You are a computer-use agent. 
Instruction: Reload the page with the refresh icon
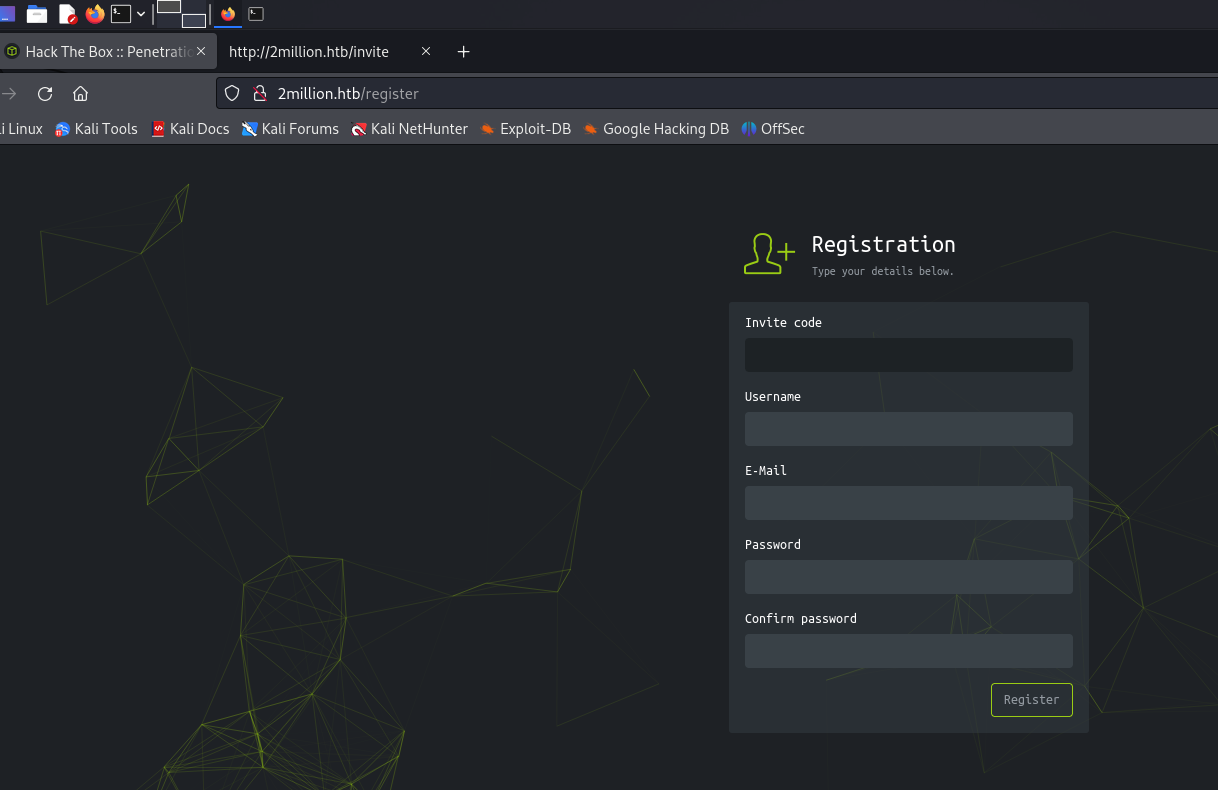(45, 94)
